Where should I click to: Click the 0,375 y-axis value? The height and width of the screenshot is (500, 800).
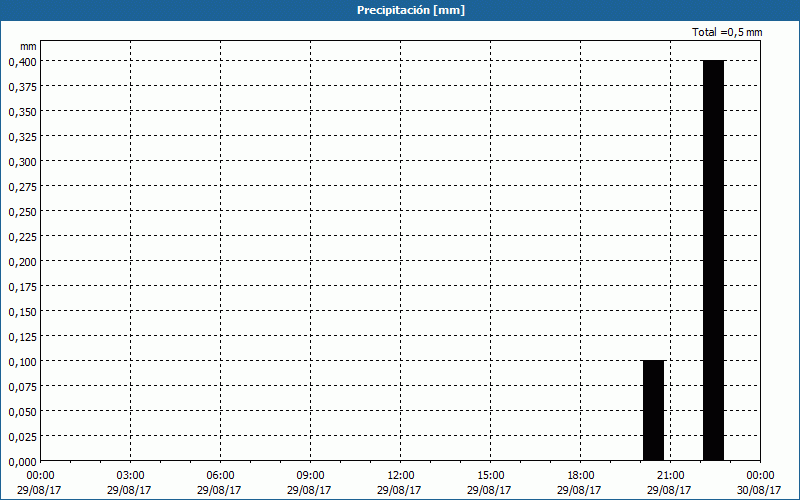(22, 87)
